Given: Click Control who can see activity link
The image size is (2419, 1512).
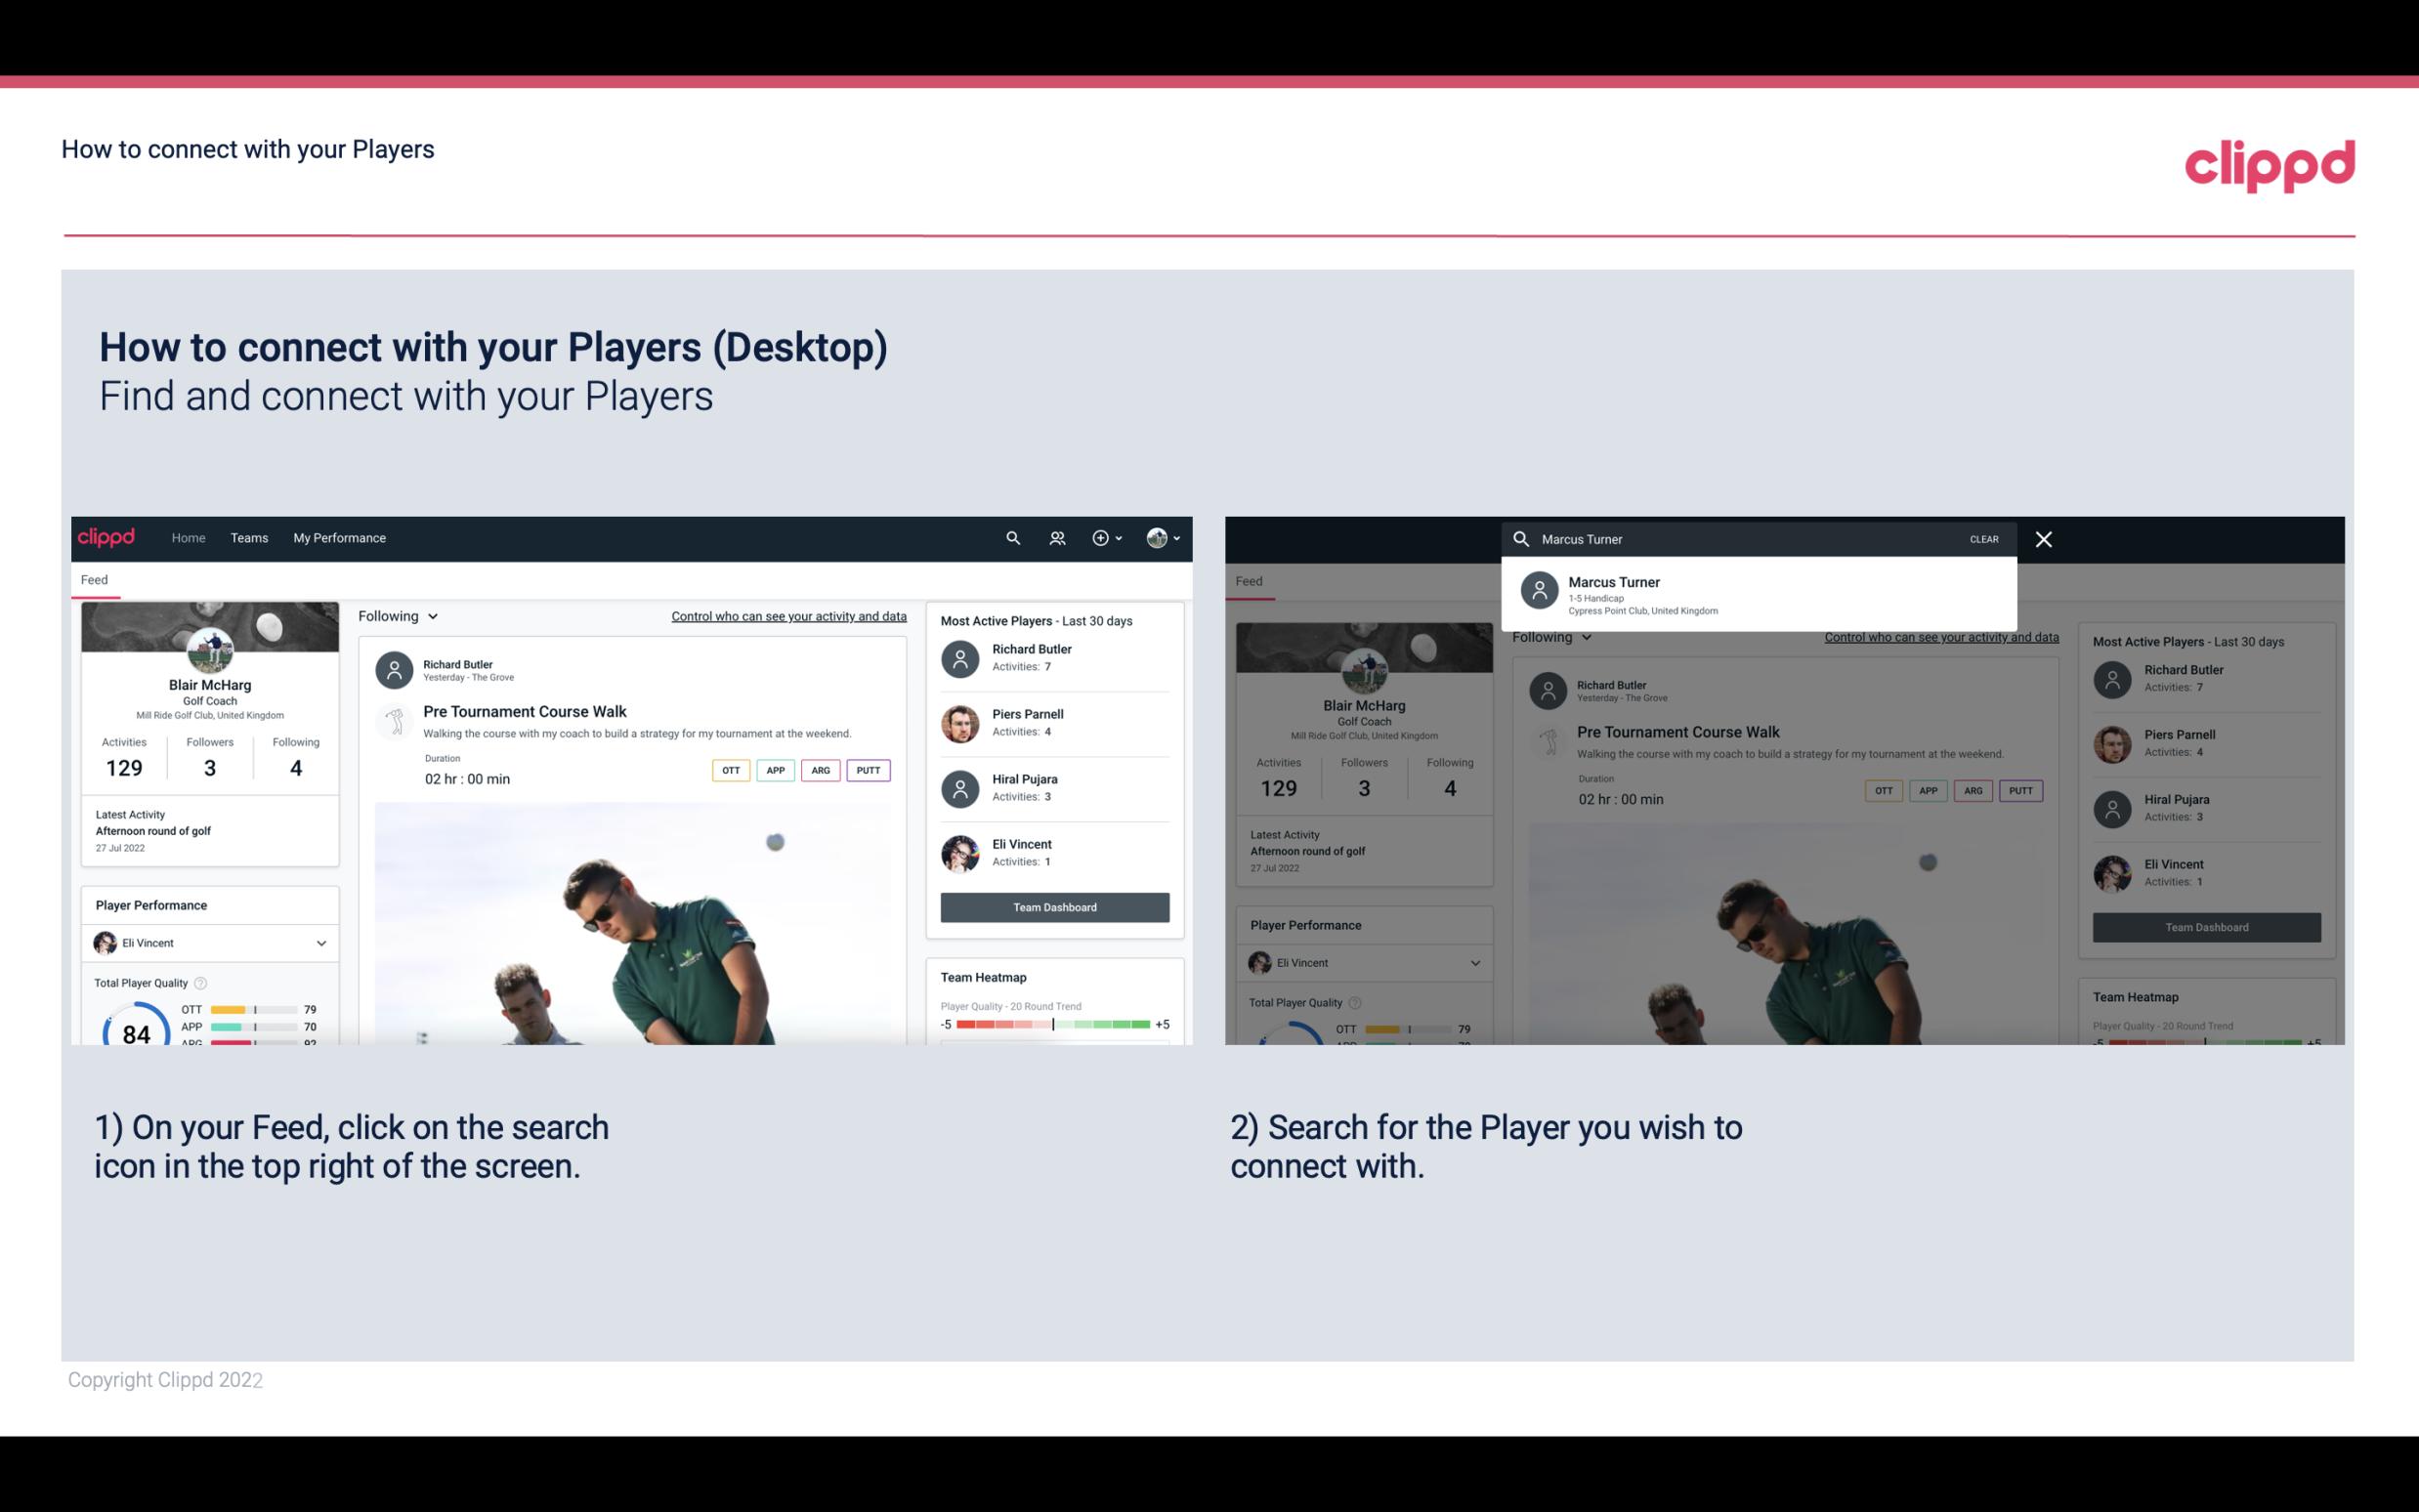Looking at the screenshot, I should click(787, 615).
